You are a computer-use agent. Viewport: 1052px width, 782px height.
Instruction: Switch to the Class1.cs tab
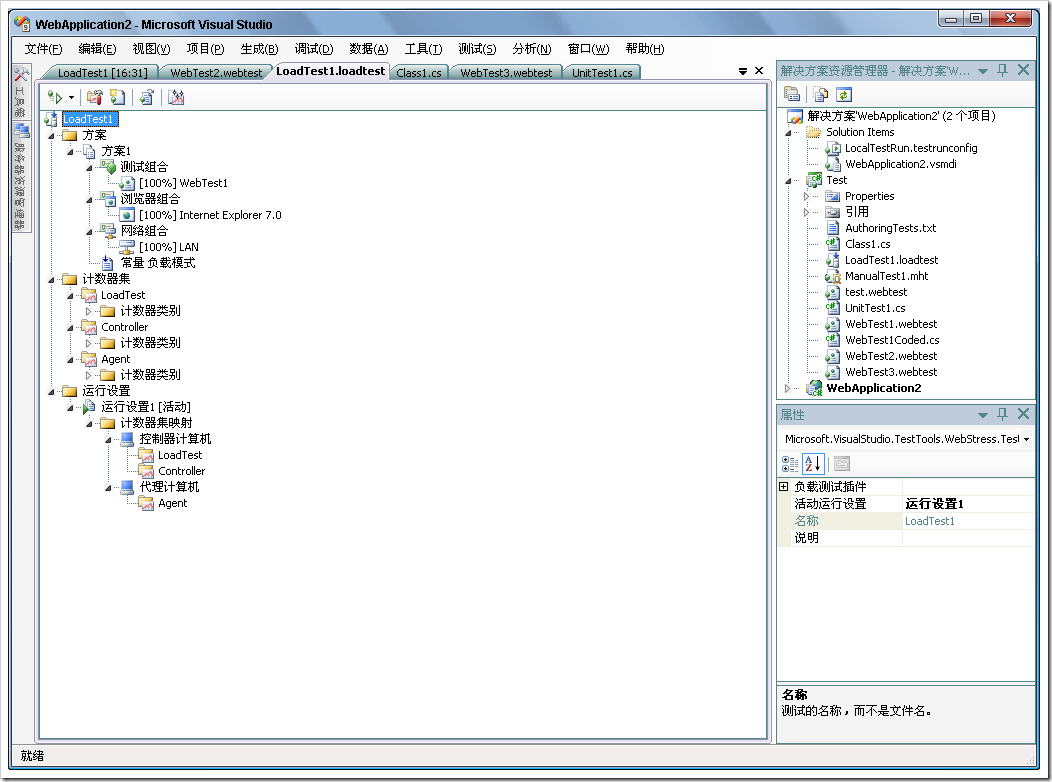pyautogui.click(x=419, y=72)
